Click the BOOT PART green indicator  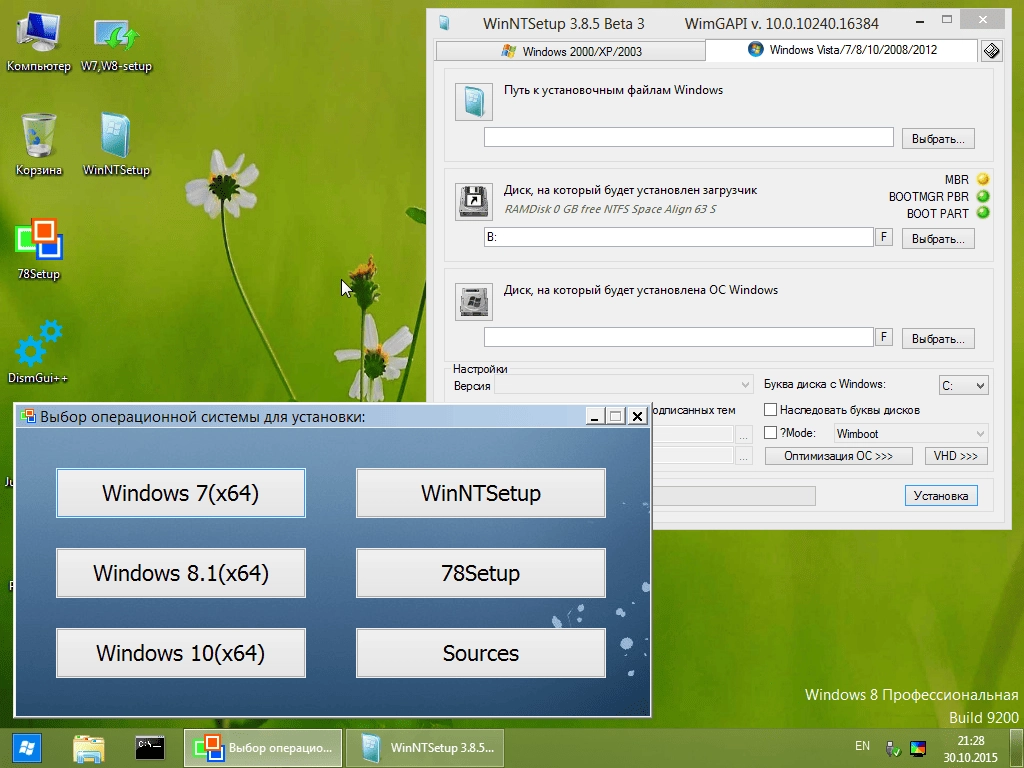pyautogui.click(x=983, y=213)
